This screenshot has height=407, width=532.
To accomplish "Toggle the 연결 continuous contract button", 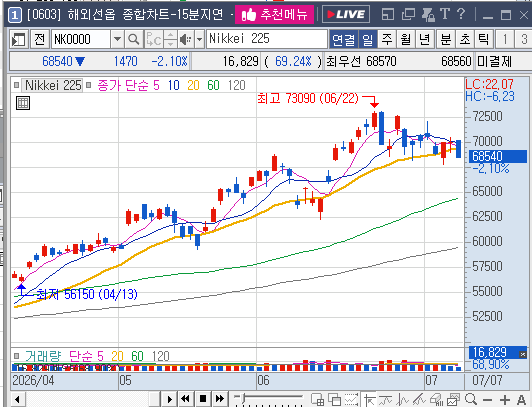I will click(x=343, y=40).
